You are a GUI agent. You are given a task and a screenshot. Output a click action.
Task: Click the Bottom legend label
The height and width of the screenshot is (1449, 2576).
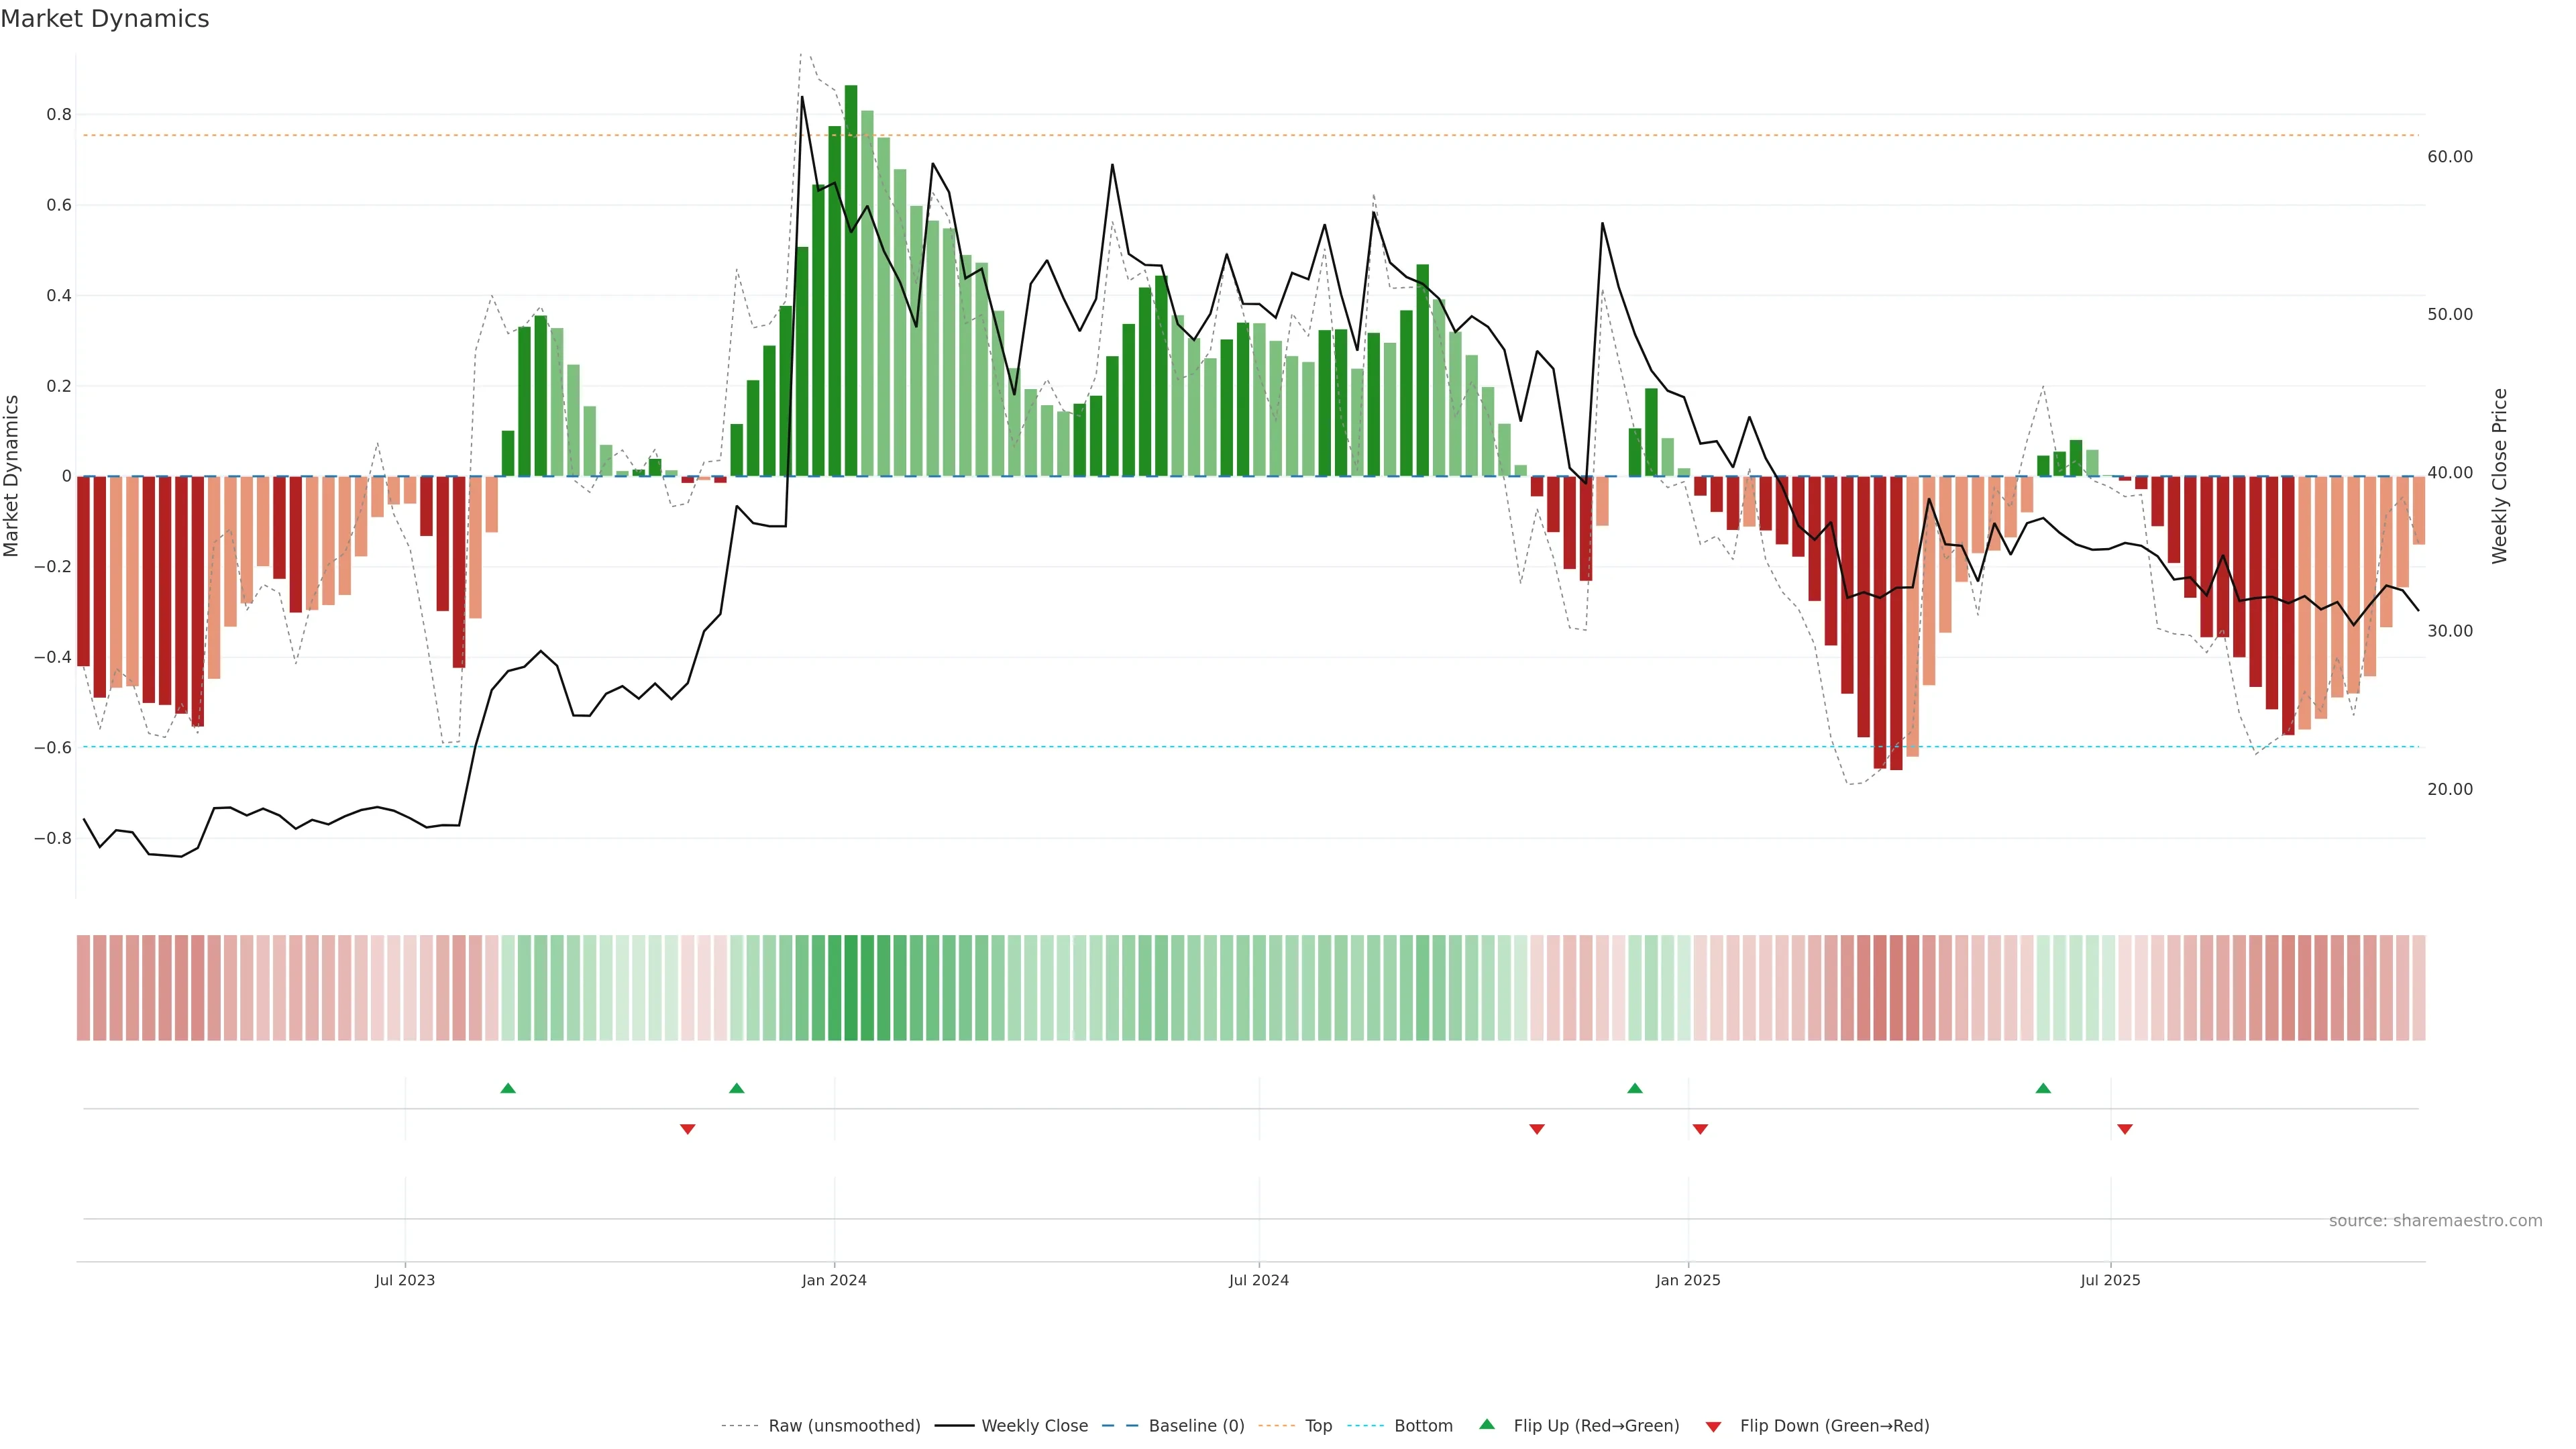click(x=1423, y=1426)
